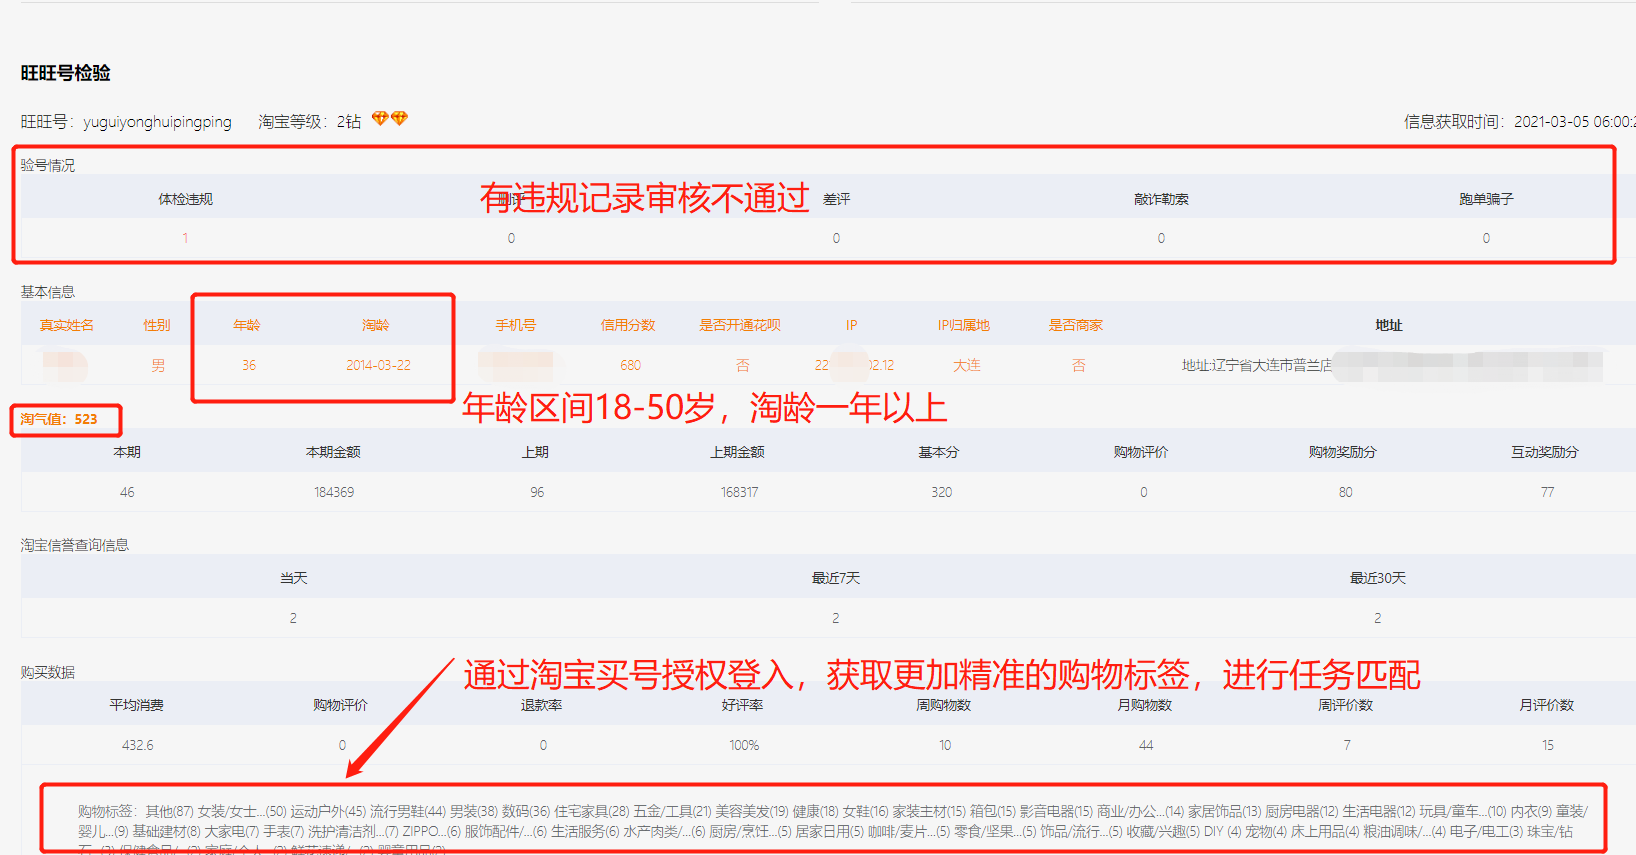Click the 退款率 column header
The width and height of the screenshot is (1636, 855).
pyautogui.click(x=541, y=705)
